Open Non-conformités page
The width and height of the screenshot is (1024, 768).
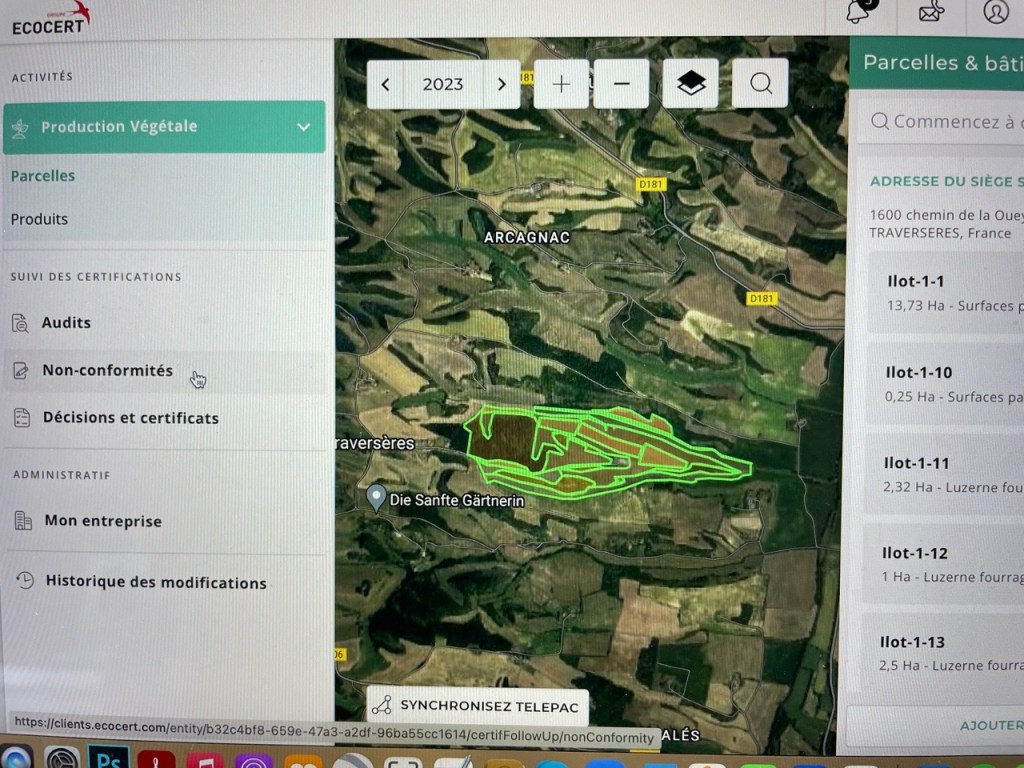click(107, 371)
